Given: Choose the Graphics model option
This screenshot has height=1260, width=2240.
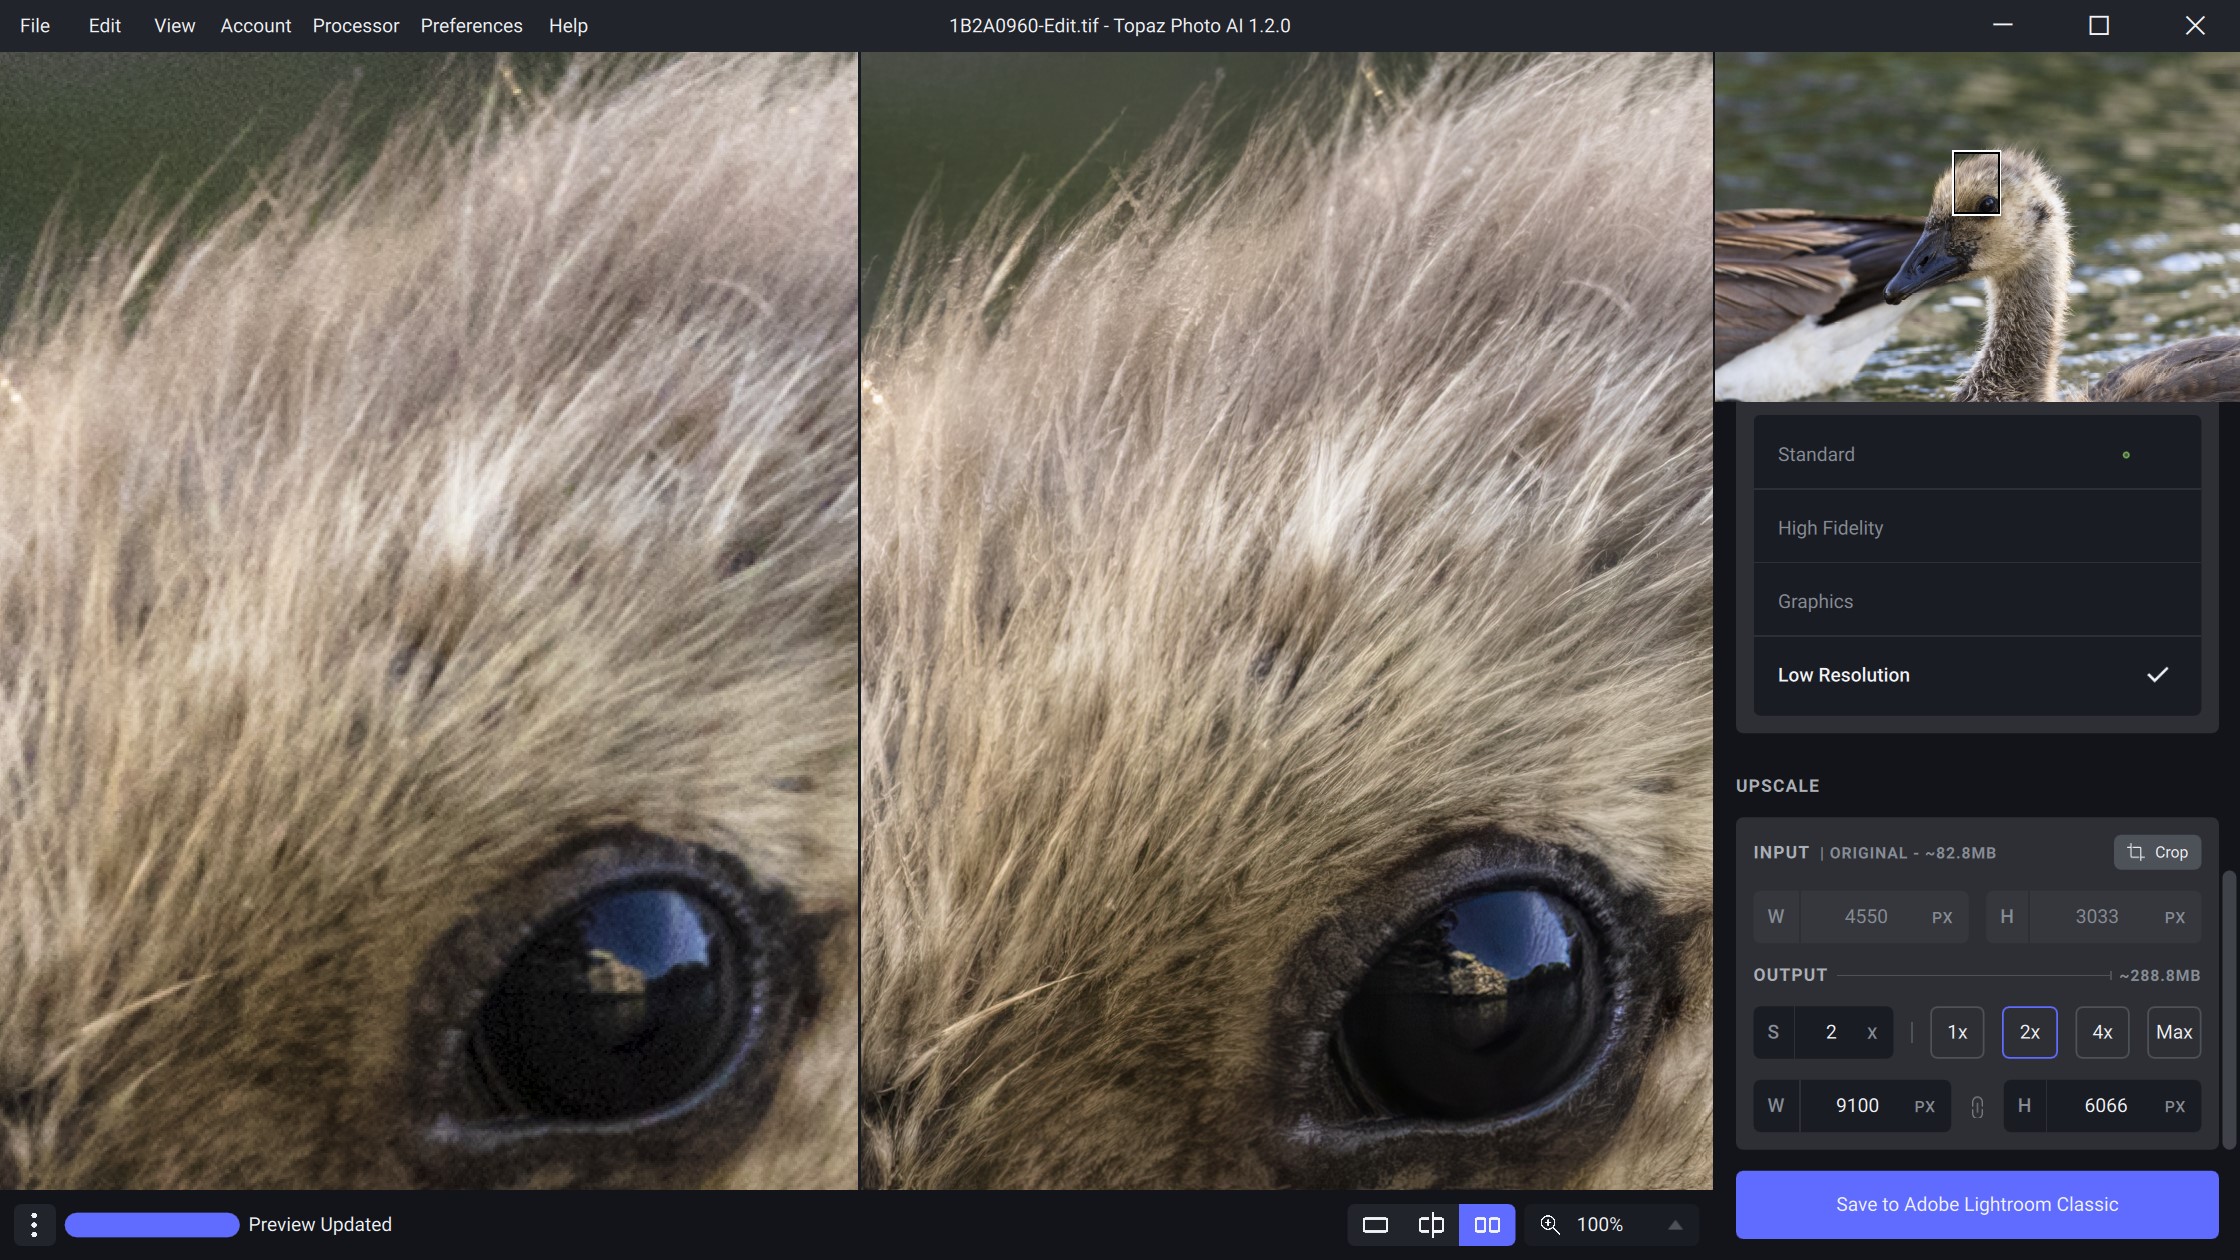Looking at the screenshot, I should click(1814, 600).
